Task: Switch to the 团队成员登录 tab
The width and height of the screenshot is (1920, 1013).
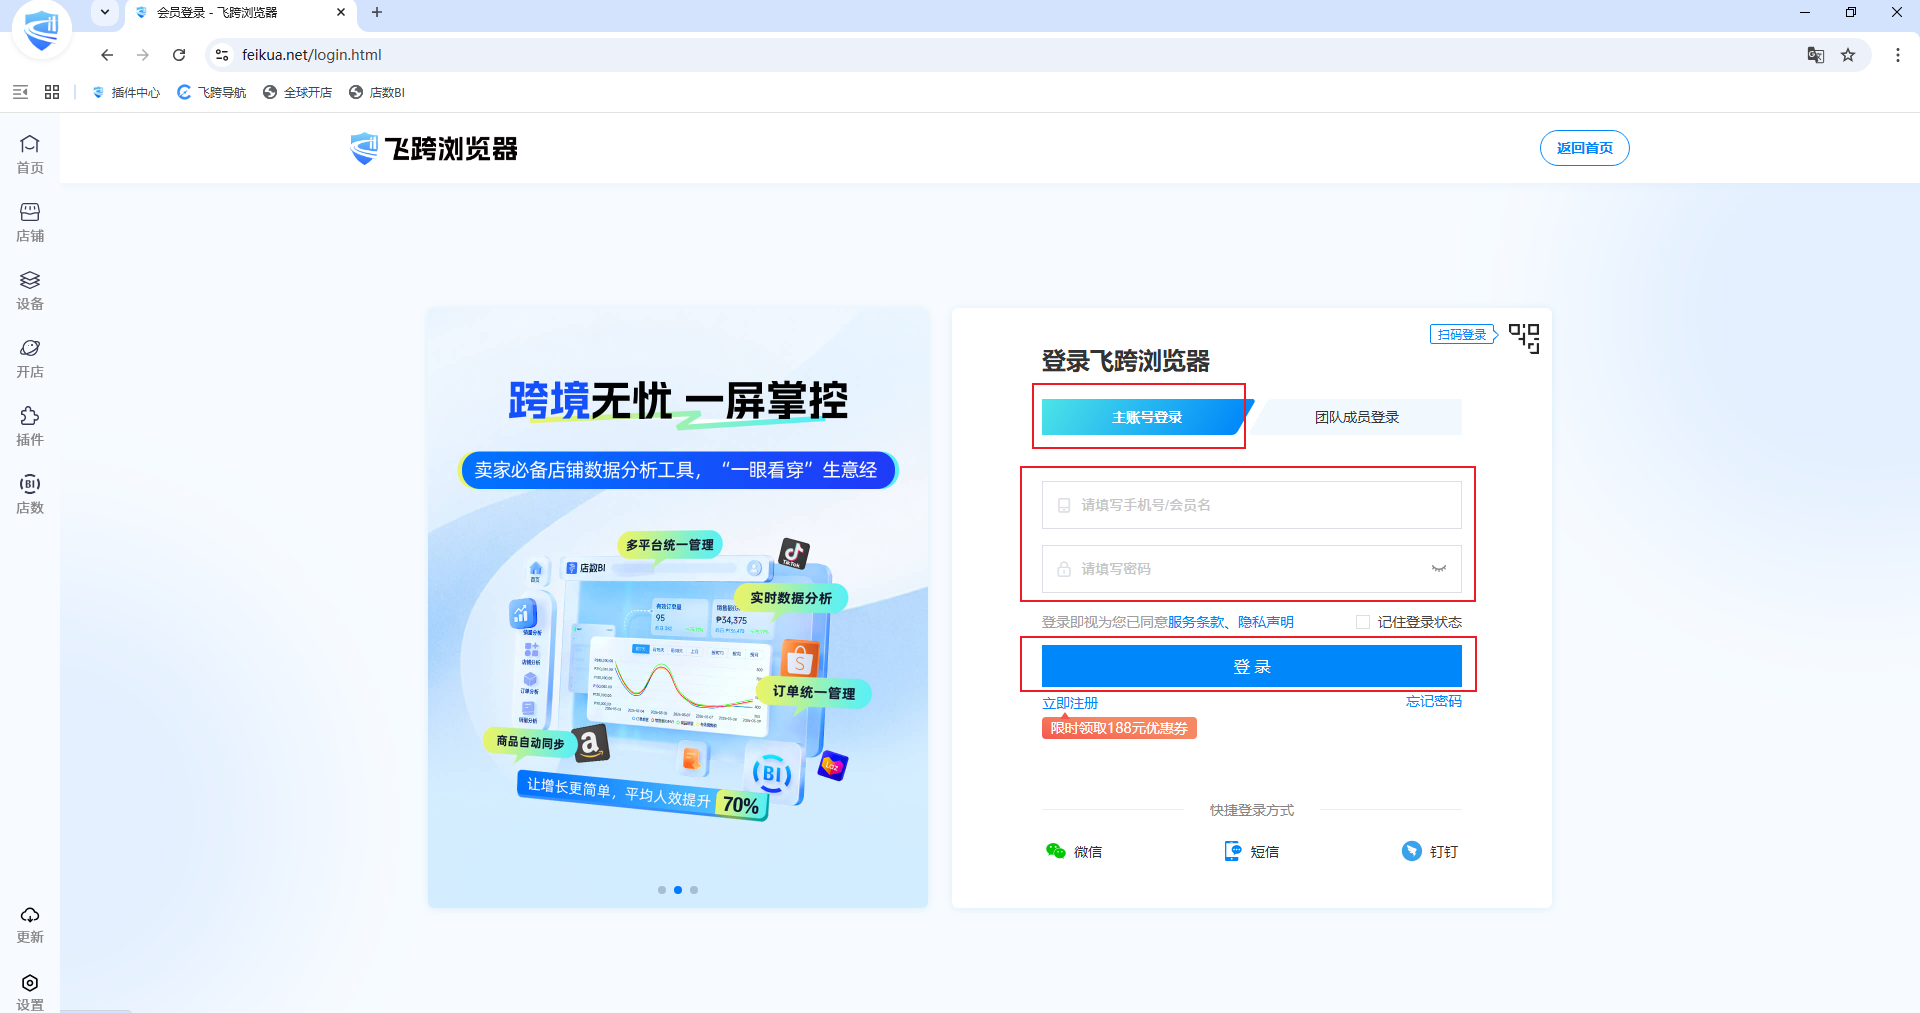Action: [1357, 417]
